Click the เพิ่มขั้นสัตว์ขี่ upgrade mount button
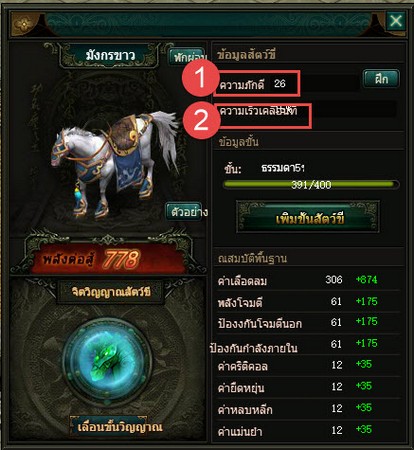This screenshot has width=414, height=450. click(x=308, y=217)
